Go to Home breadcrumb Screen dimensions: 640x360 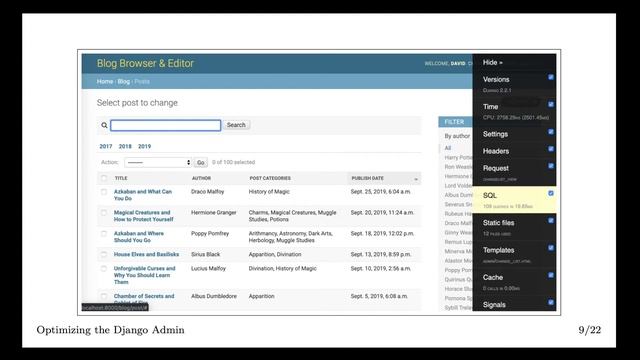click(x=104, y=82)
